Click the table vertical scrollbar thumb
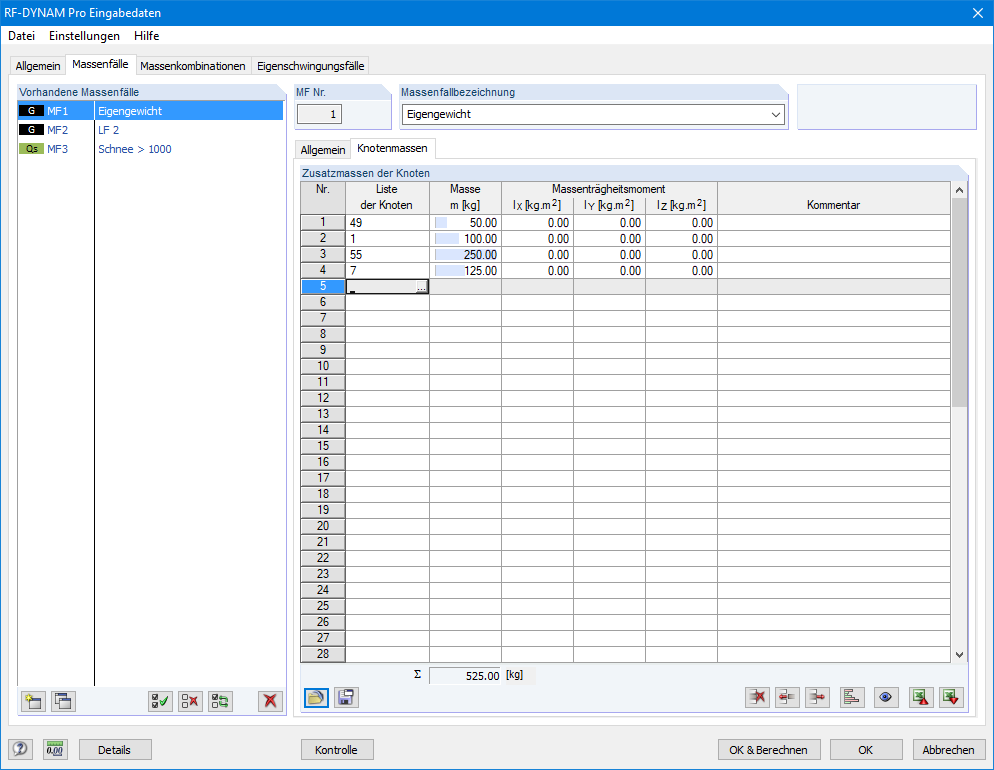The height and width of the screenshot is (770, 994). [959, 302]
